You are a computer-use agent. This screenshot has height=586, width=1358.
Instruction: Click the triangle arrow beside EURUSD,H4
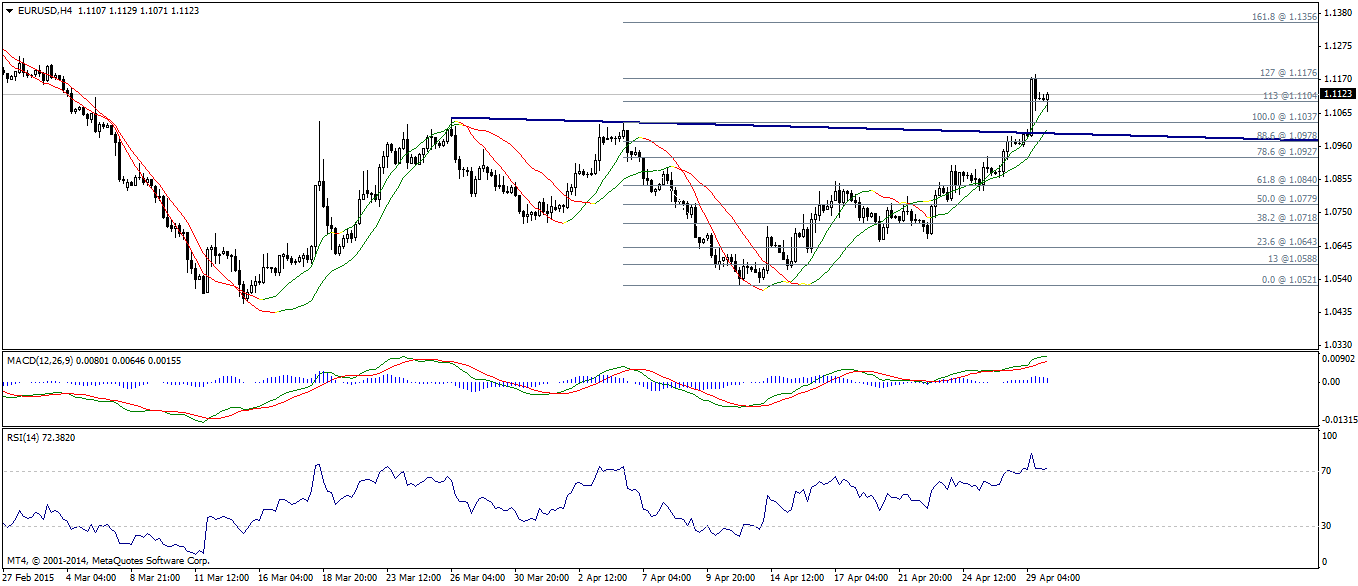click(9, 10)
